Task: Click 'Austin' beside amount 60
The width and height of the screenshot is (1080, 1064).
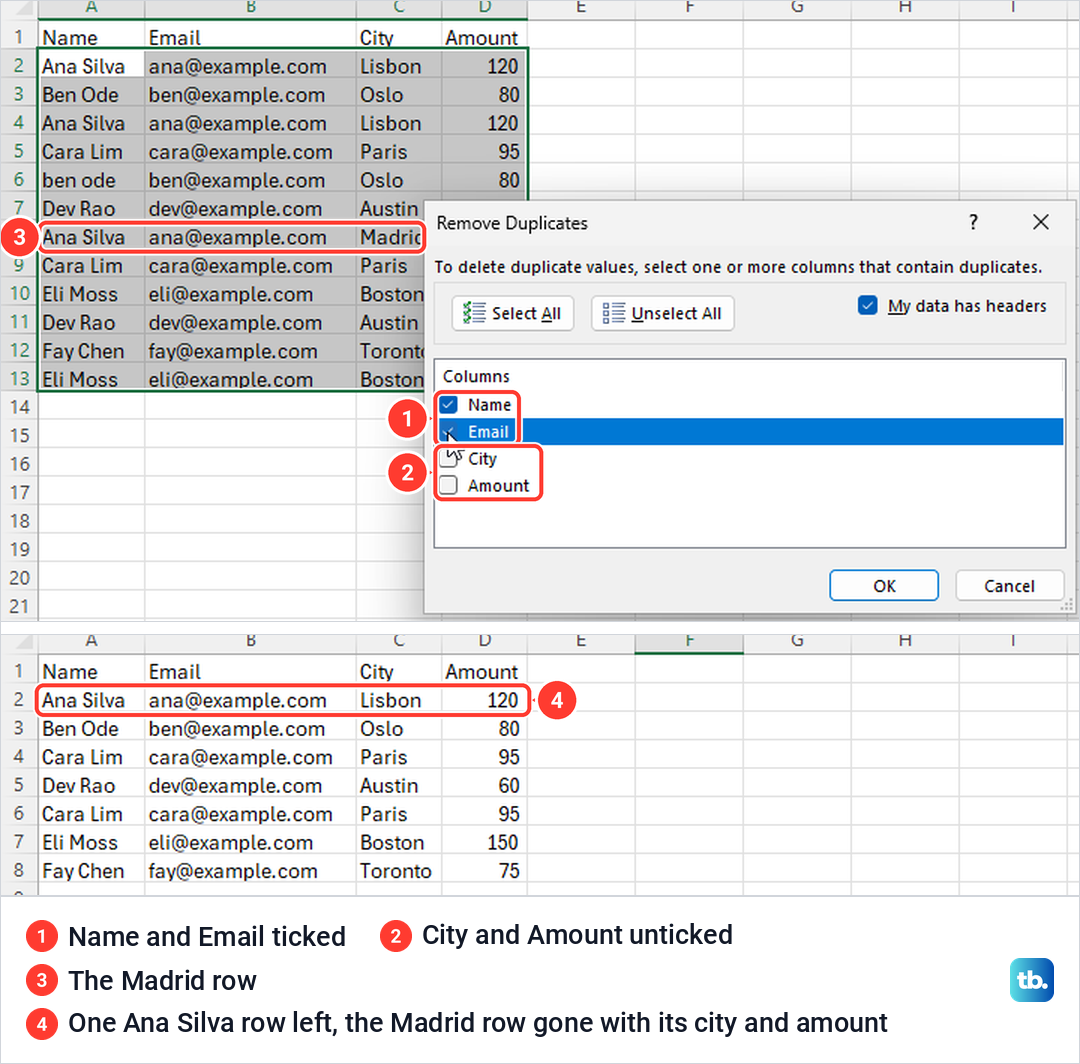Action: coord(399,786)
